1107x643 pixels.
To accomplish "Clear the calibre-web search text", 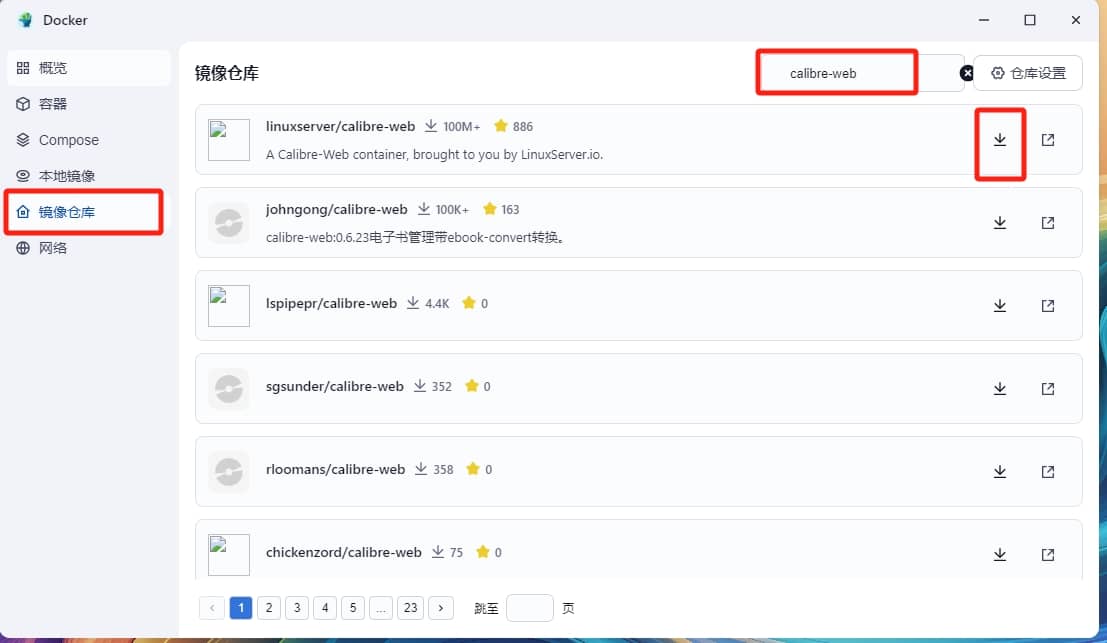I will (x=967, y=73).
